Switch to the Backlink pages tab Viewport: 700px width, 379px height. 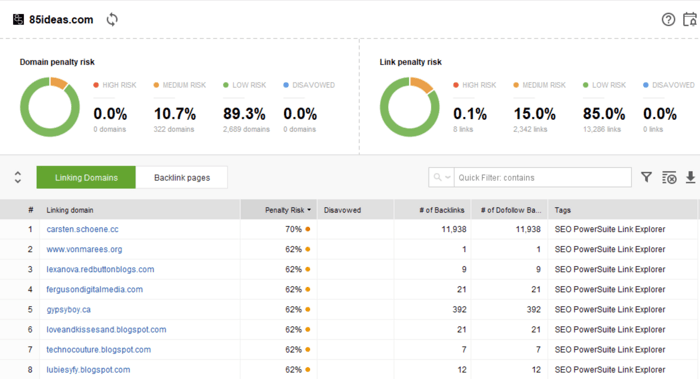coord(182,177)
